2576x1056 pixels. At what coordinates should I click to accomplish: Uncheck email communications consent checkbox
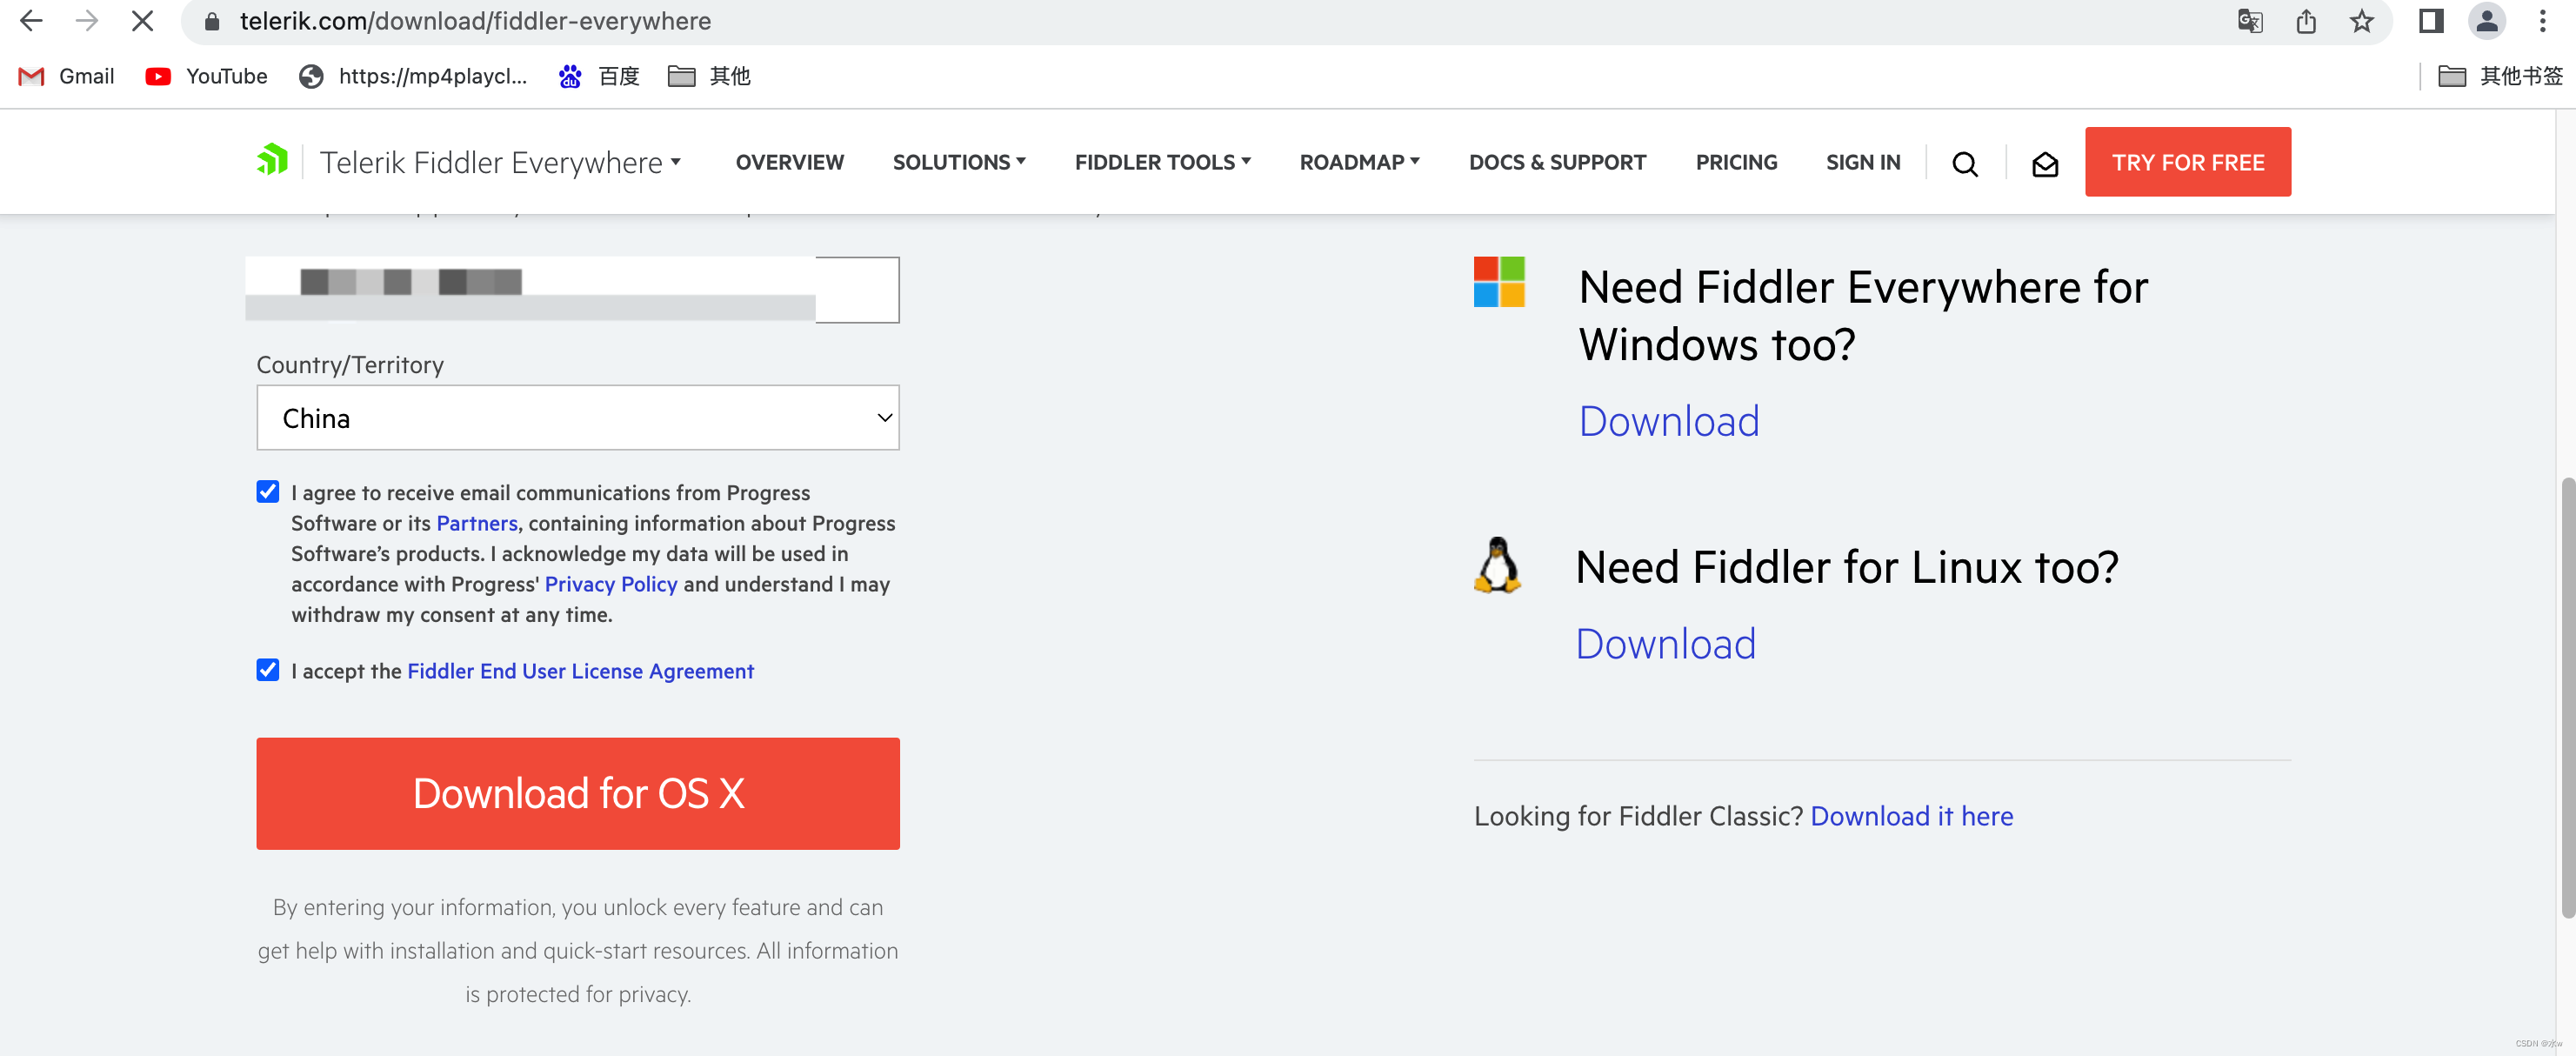click(x=268, y=491)
